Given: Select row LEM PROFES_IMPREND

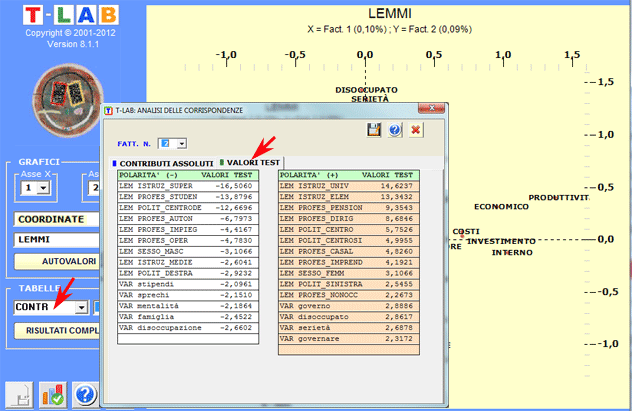Looking at the screenshot, I should [x=349, y=262].
